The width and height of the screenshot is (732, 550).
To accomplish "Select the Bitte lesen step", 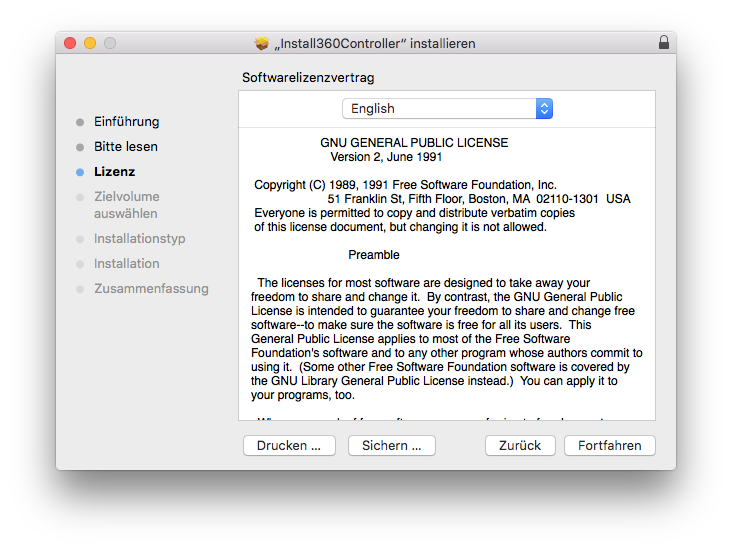I will pyautogui.click(x=125, y=147).
